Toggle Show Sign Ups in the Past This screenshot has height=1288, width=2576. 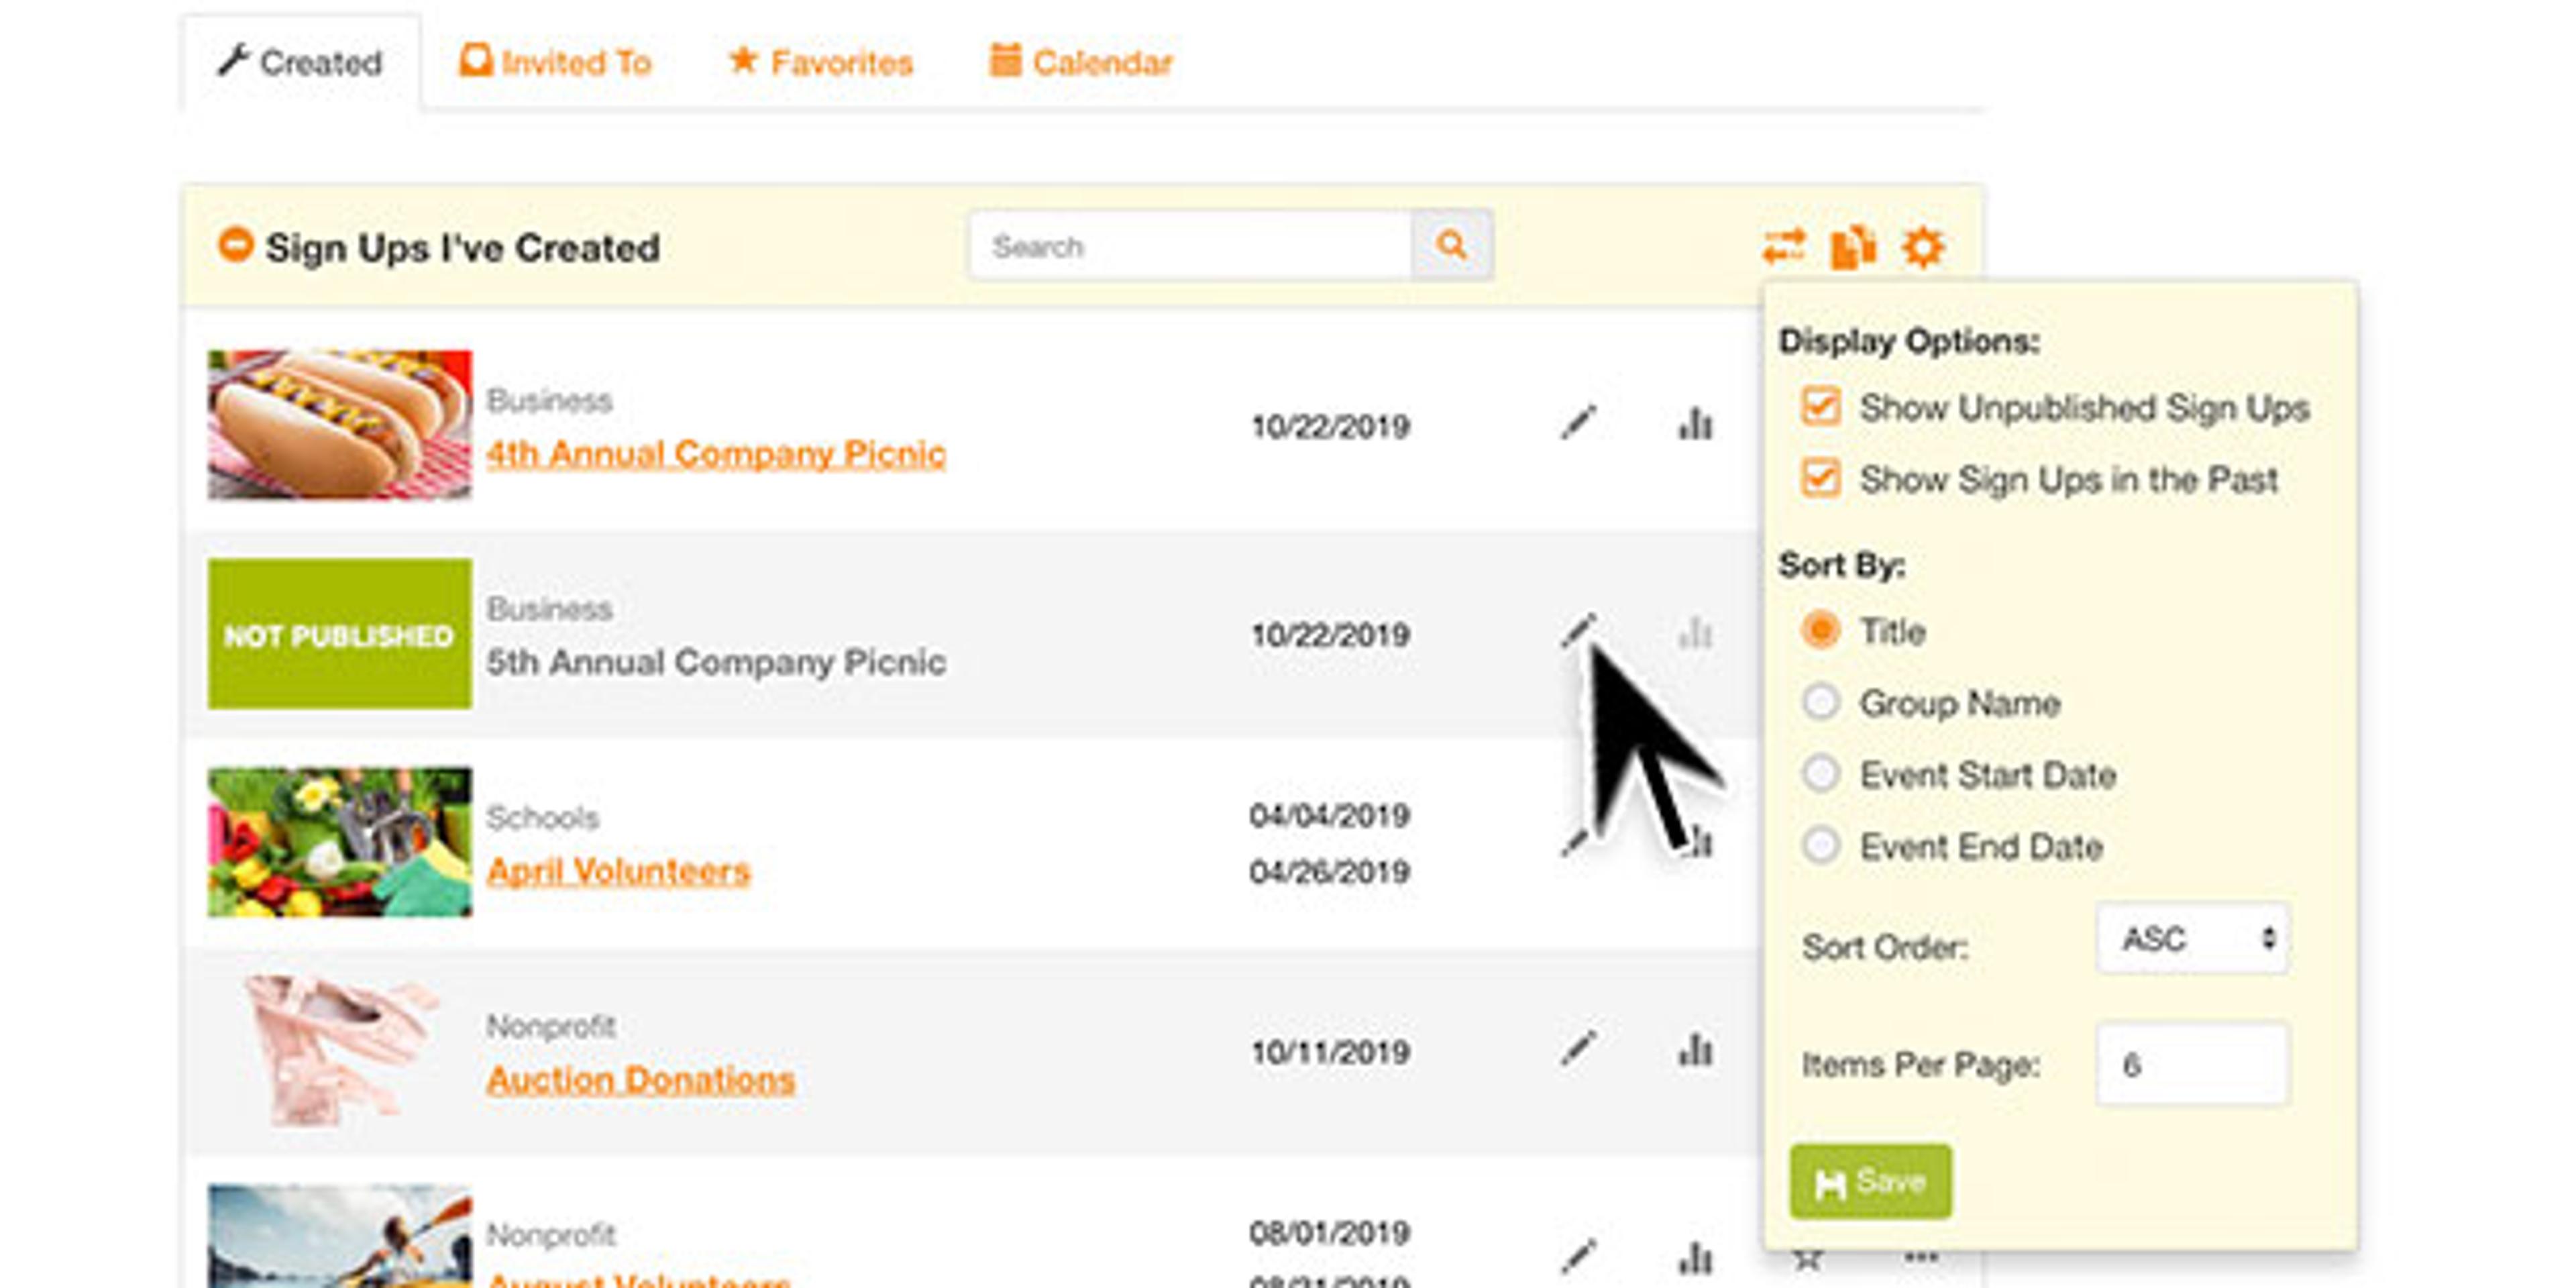(1820, 479)
